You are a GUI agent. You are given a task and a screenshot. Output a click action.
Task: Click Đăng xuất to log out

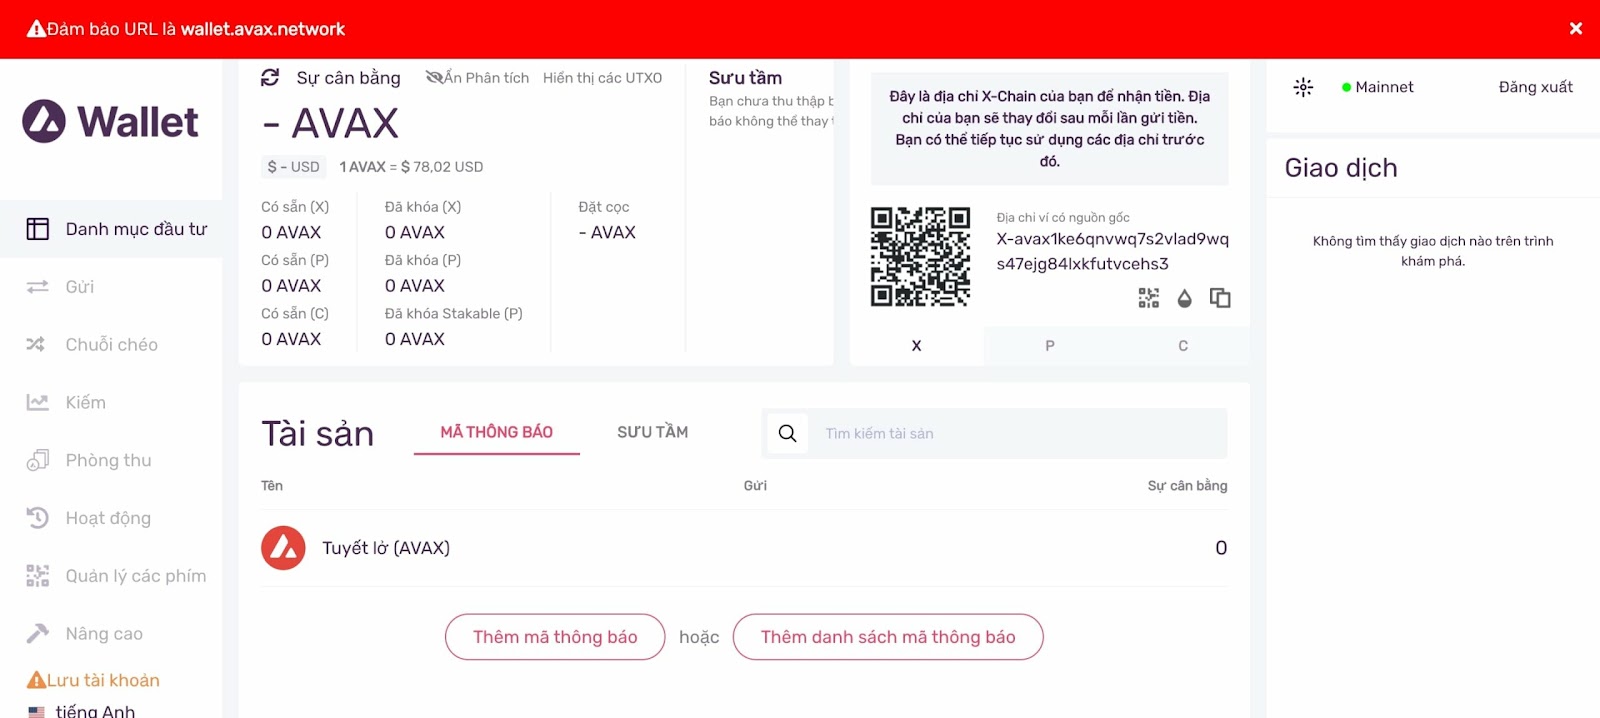(1535, 87)
